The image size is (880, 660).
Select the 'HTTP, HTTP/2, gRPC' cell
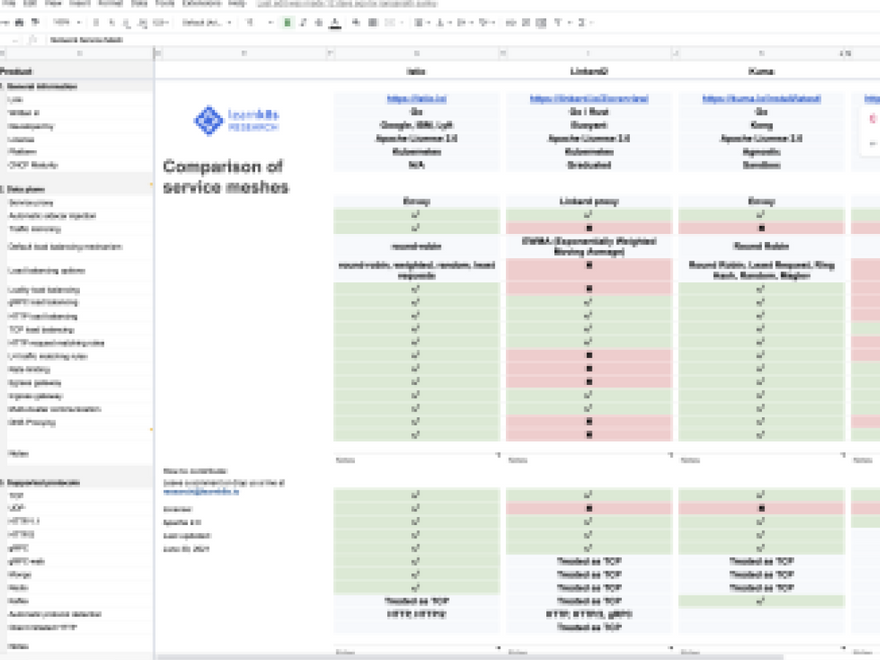pos(589,614)
